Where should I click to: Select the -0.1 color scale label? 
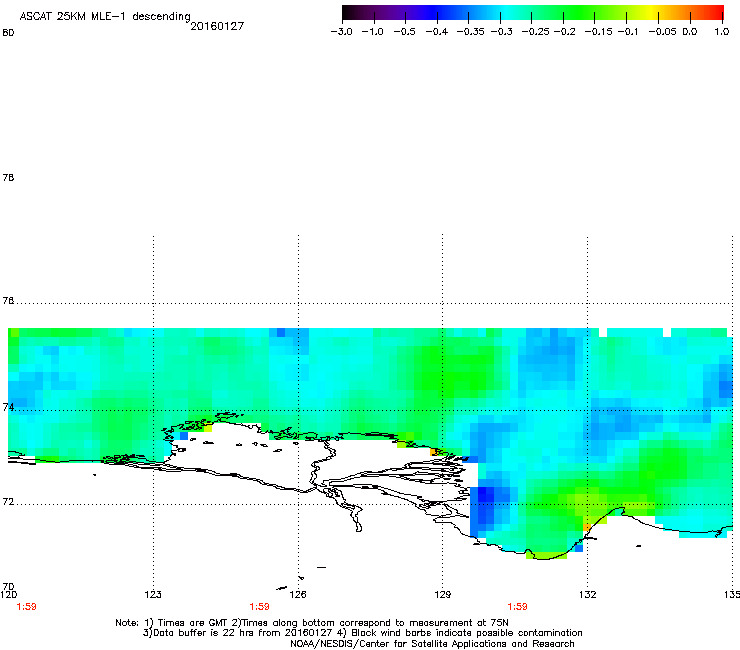[x=627, y=32]
